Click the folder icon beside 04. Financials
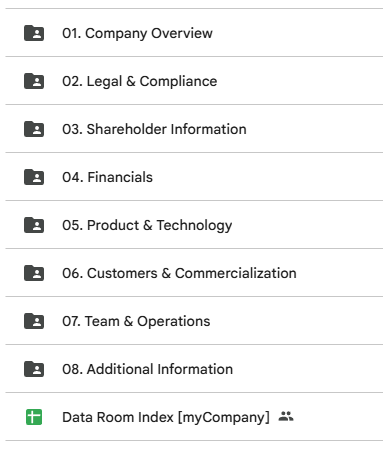This screenshot has height=450, width=383. pyautogui.click(x=34, y=177)
